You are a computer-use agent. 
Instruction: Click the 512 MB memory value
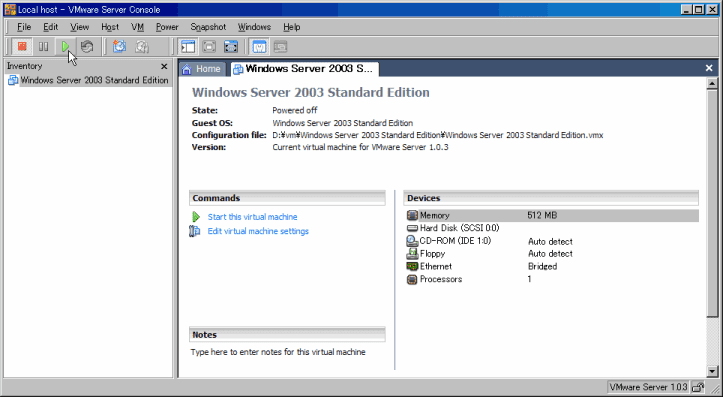(x=542, y=215)
